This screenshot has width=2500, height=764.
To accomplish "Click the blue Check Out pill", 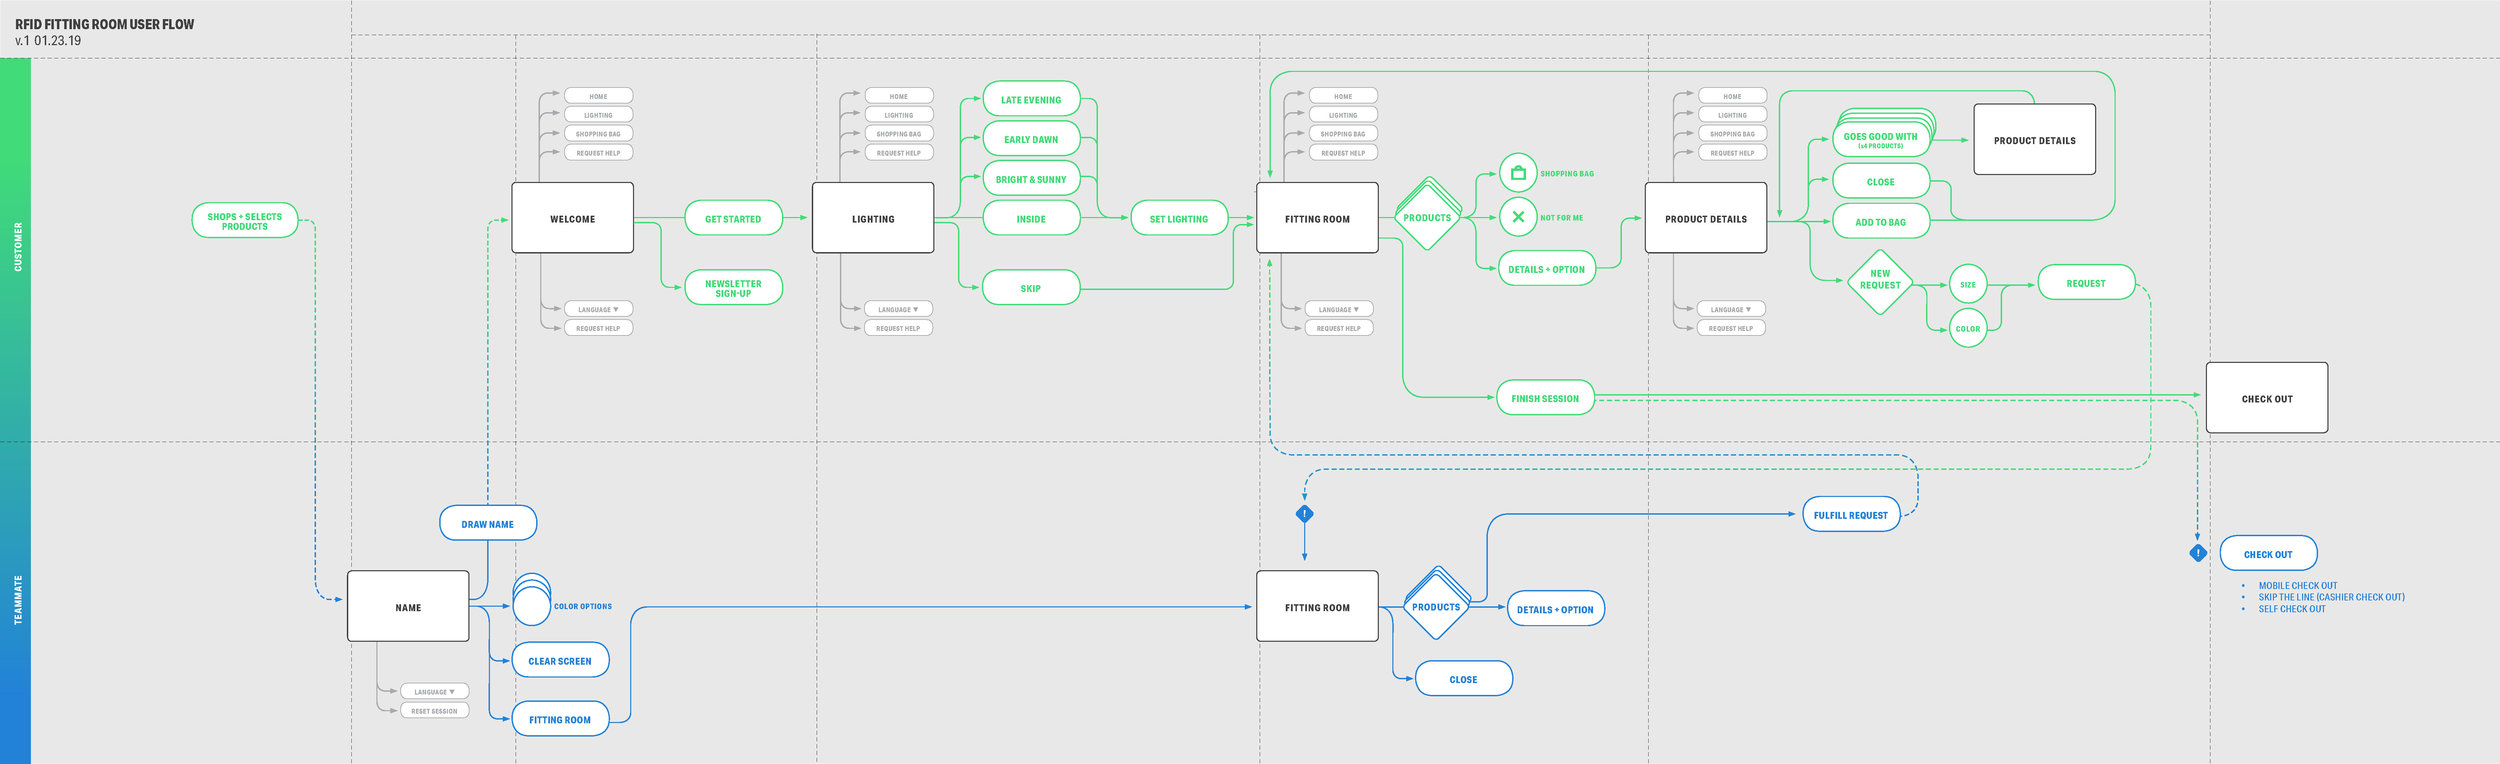I will (2268, 554).
